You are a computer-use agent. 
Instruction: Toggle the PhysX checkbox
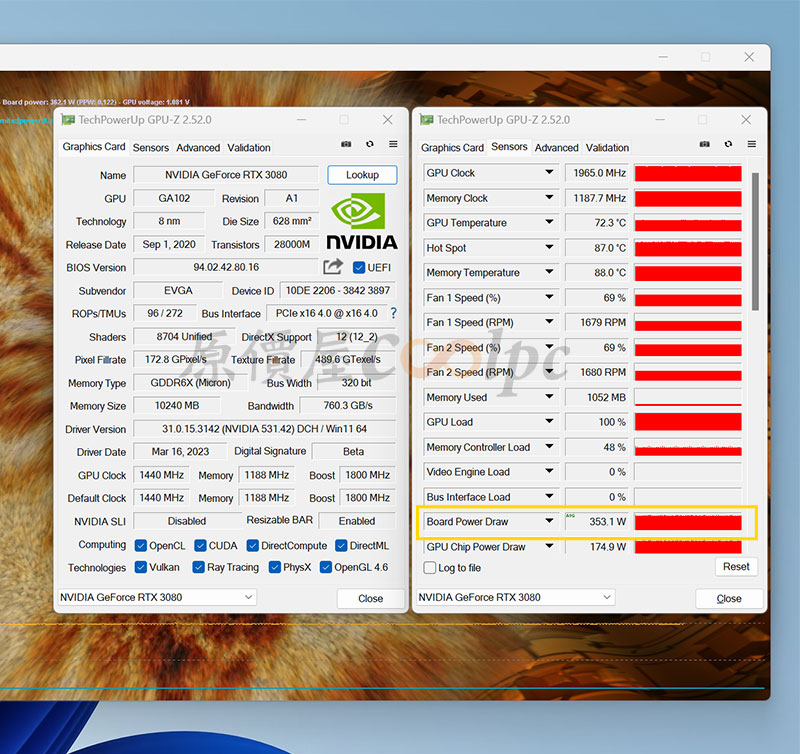(x=275, y=567)
